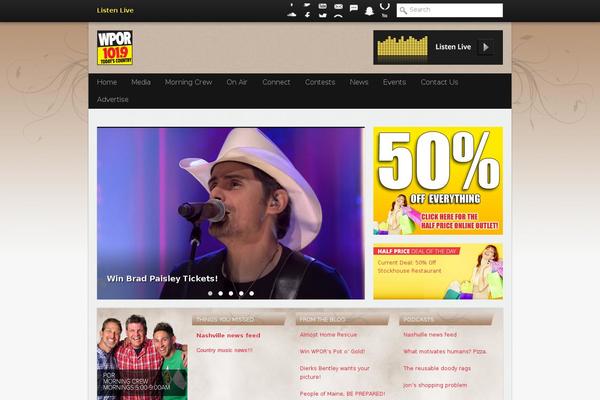
Task: Click the From The Blog header
Action: (x=342, y=319)
